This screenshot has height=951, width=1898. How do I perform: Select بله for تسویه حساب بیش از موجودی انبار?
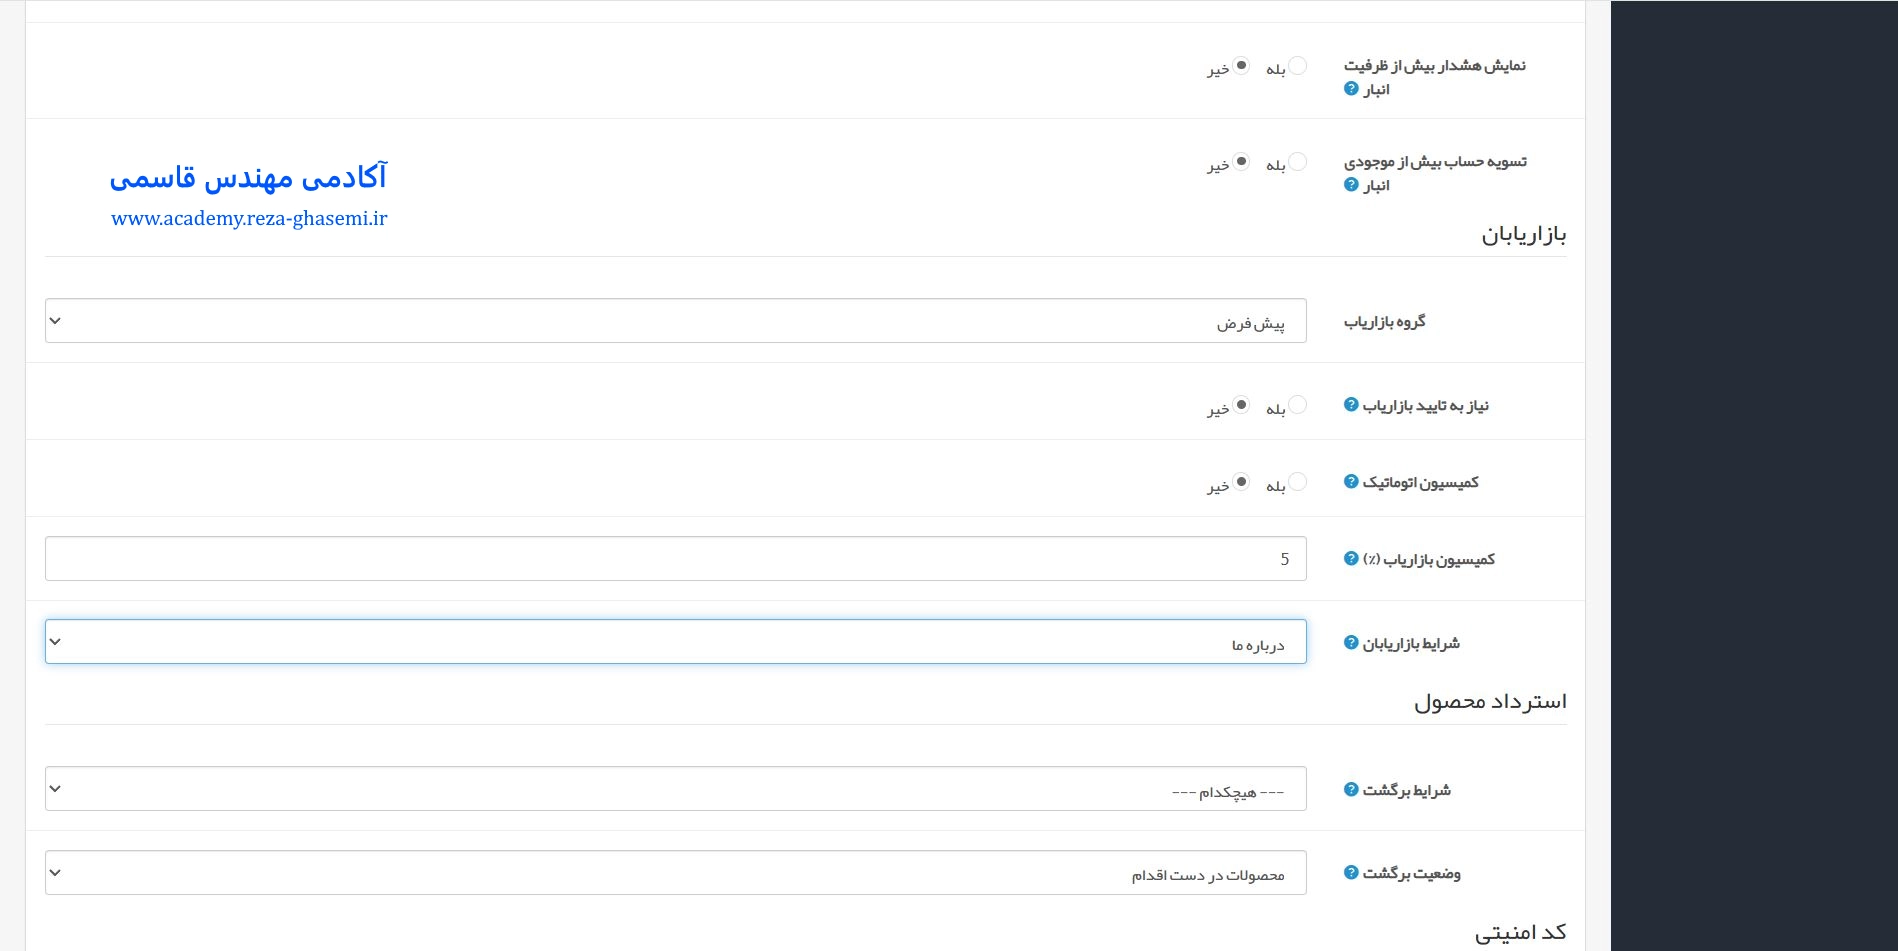tap(1297, 162)
